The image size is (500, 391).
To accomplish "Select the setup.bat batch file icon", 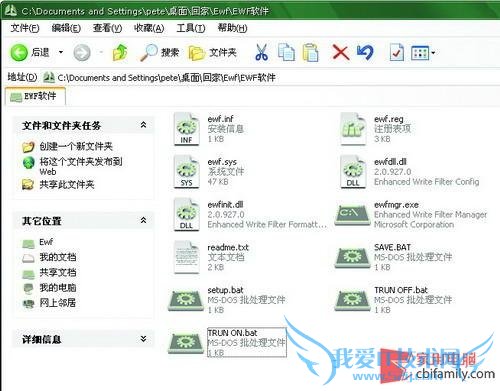I will click(186, 300).
